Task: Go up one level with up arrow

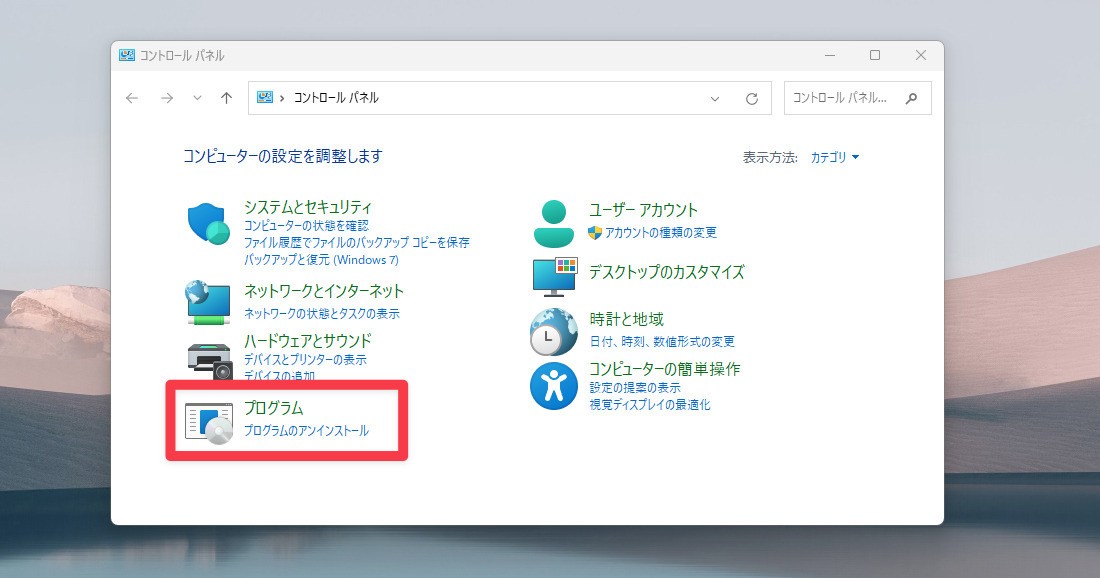Action: (x=226, y=98)
